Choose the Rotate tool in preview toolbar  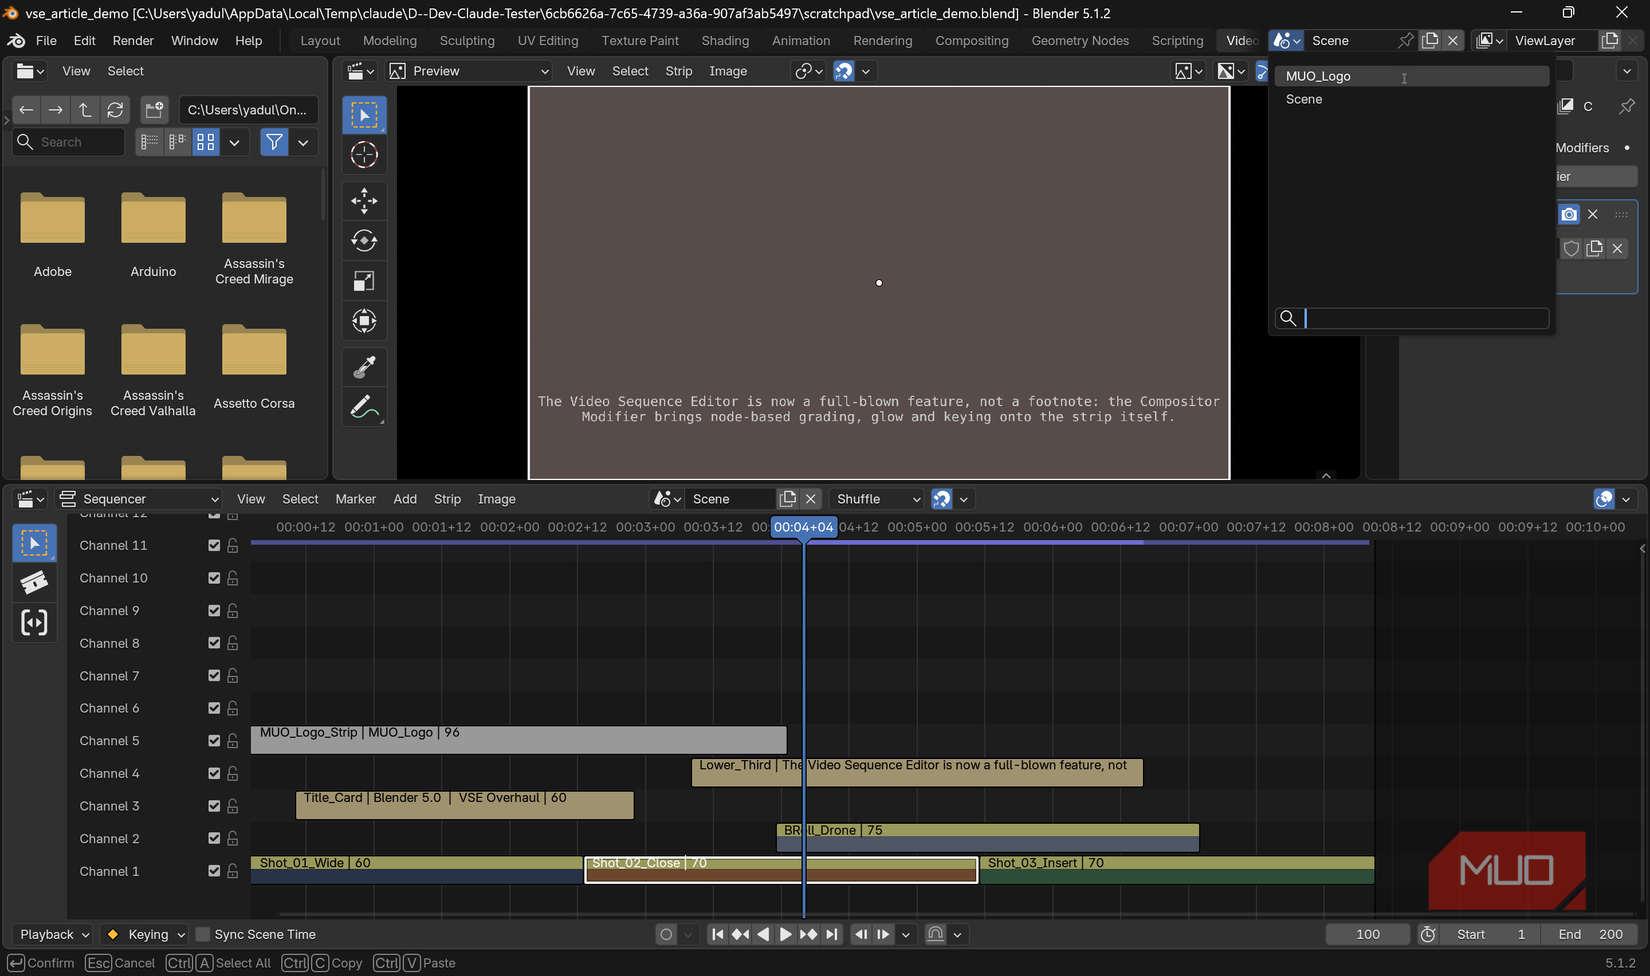pos(364,241)
